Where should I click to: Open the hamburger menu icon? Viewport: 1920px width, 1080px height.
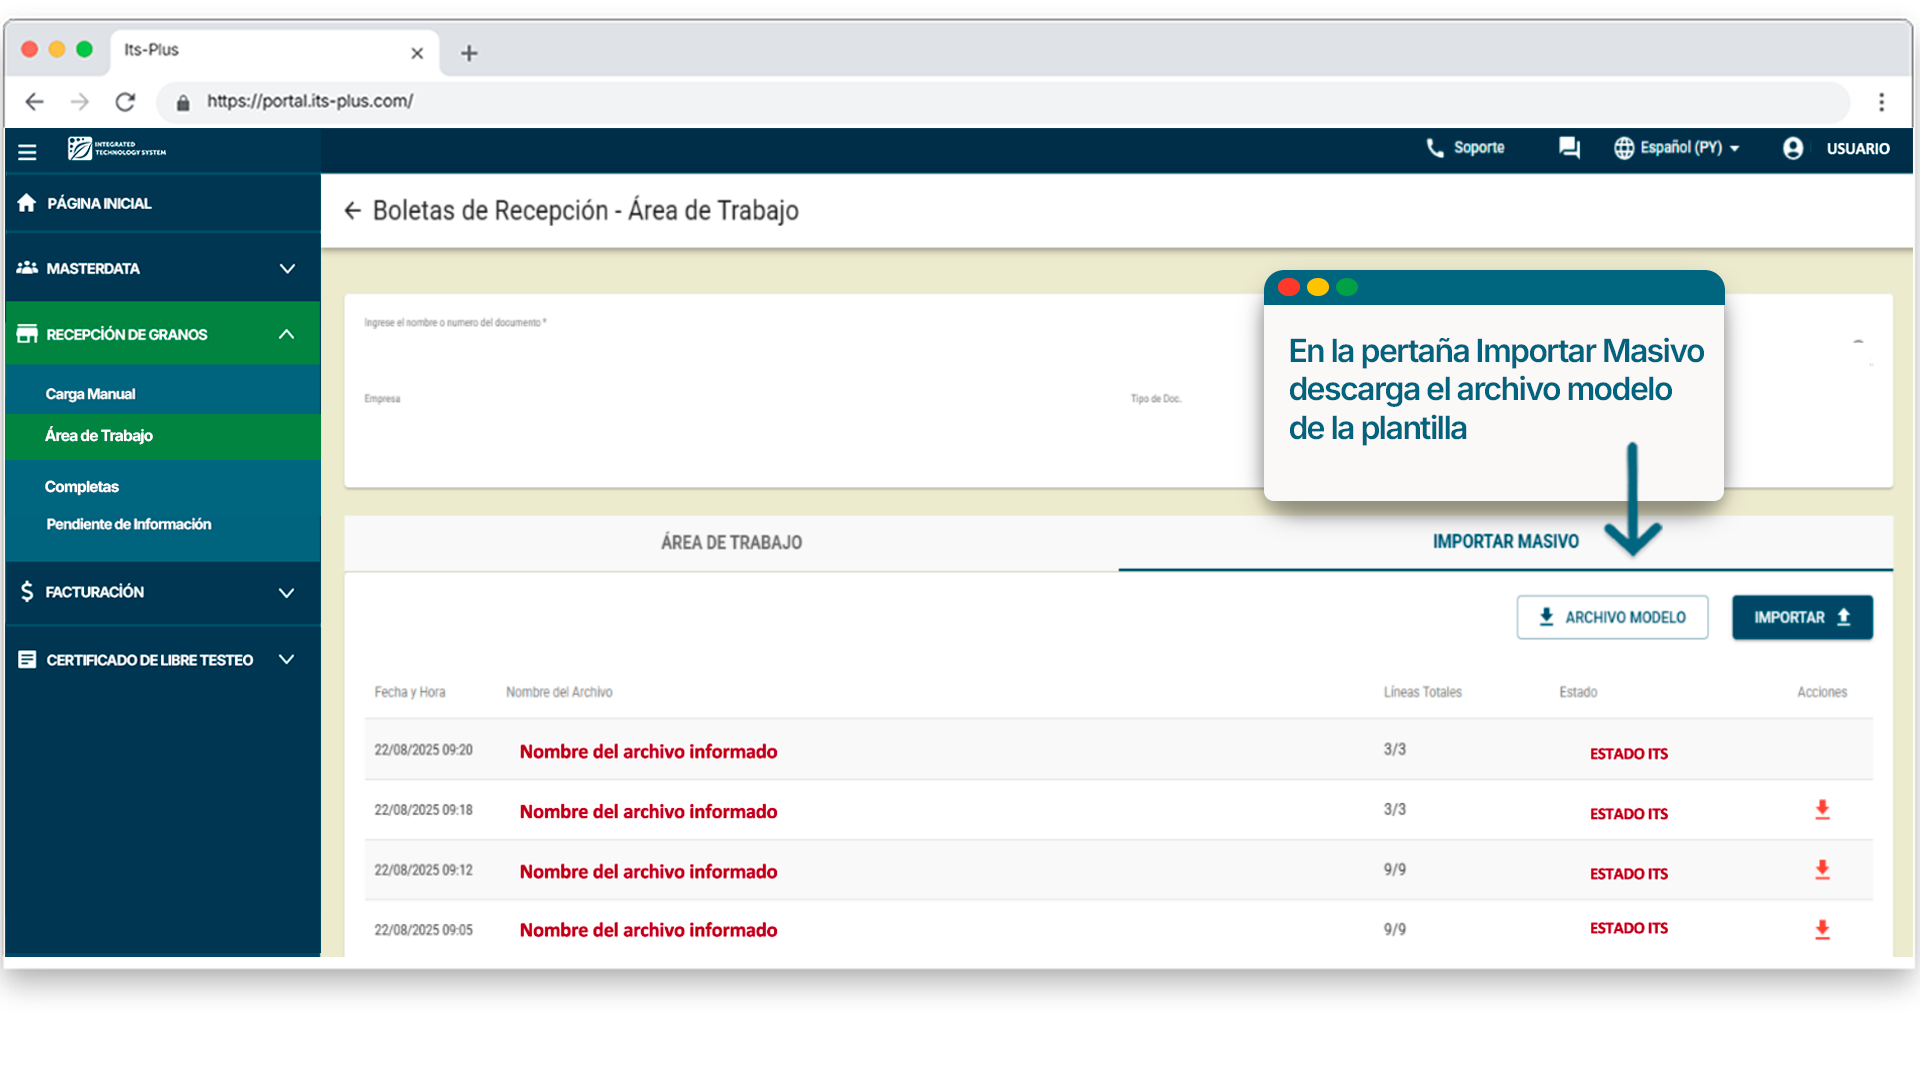point(27,151)
